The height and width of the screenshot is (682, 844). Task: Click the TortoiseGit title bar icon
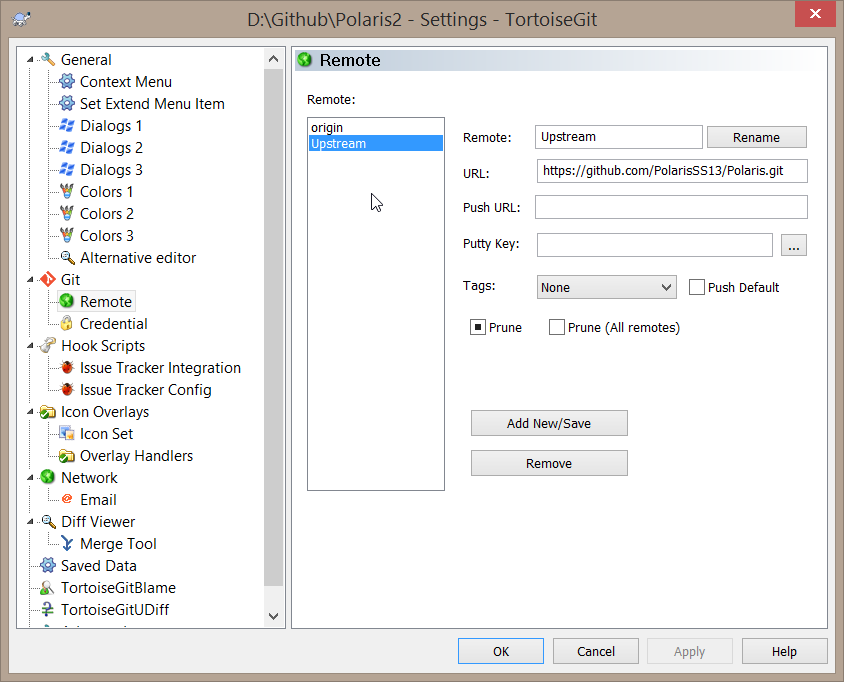pyautogui.click(x=22, y=19)
